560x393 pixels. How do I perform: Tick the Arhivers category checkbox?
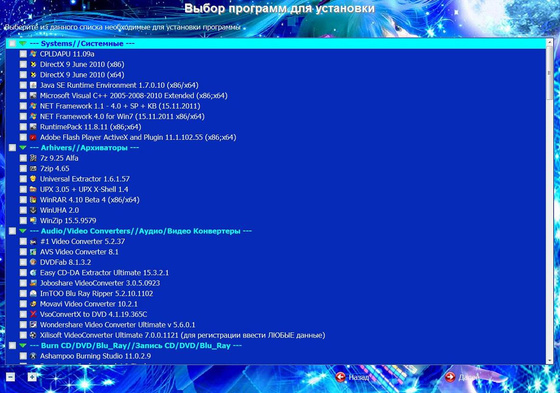click(12, 148)
